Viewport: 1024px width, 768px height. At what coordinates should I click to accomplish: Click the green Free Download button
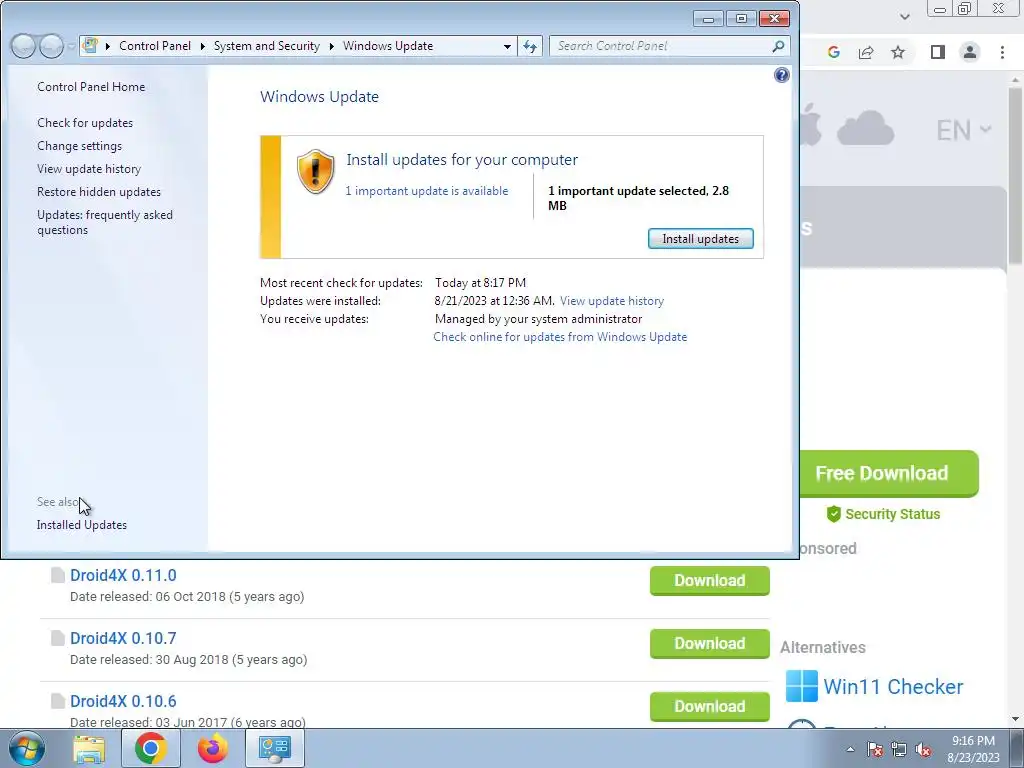point(889,473)
